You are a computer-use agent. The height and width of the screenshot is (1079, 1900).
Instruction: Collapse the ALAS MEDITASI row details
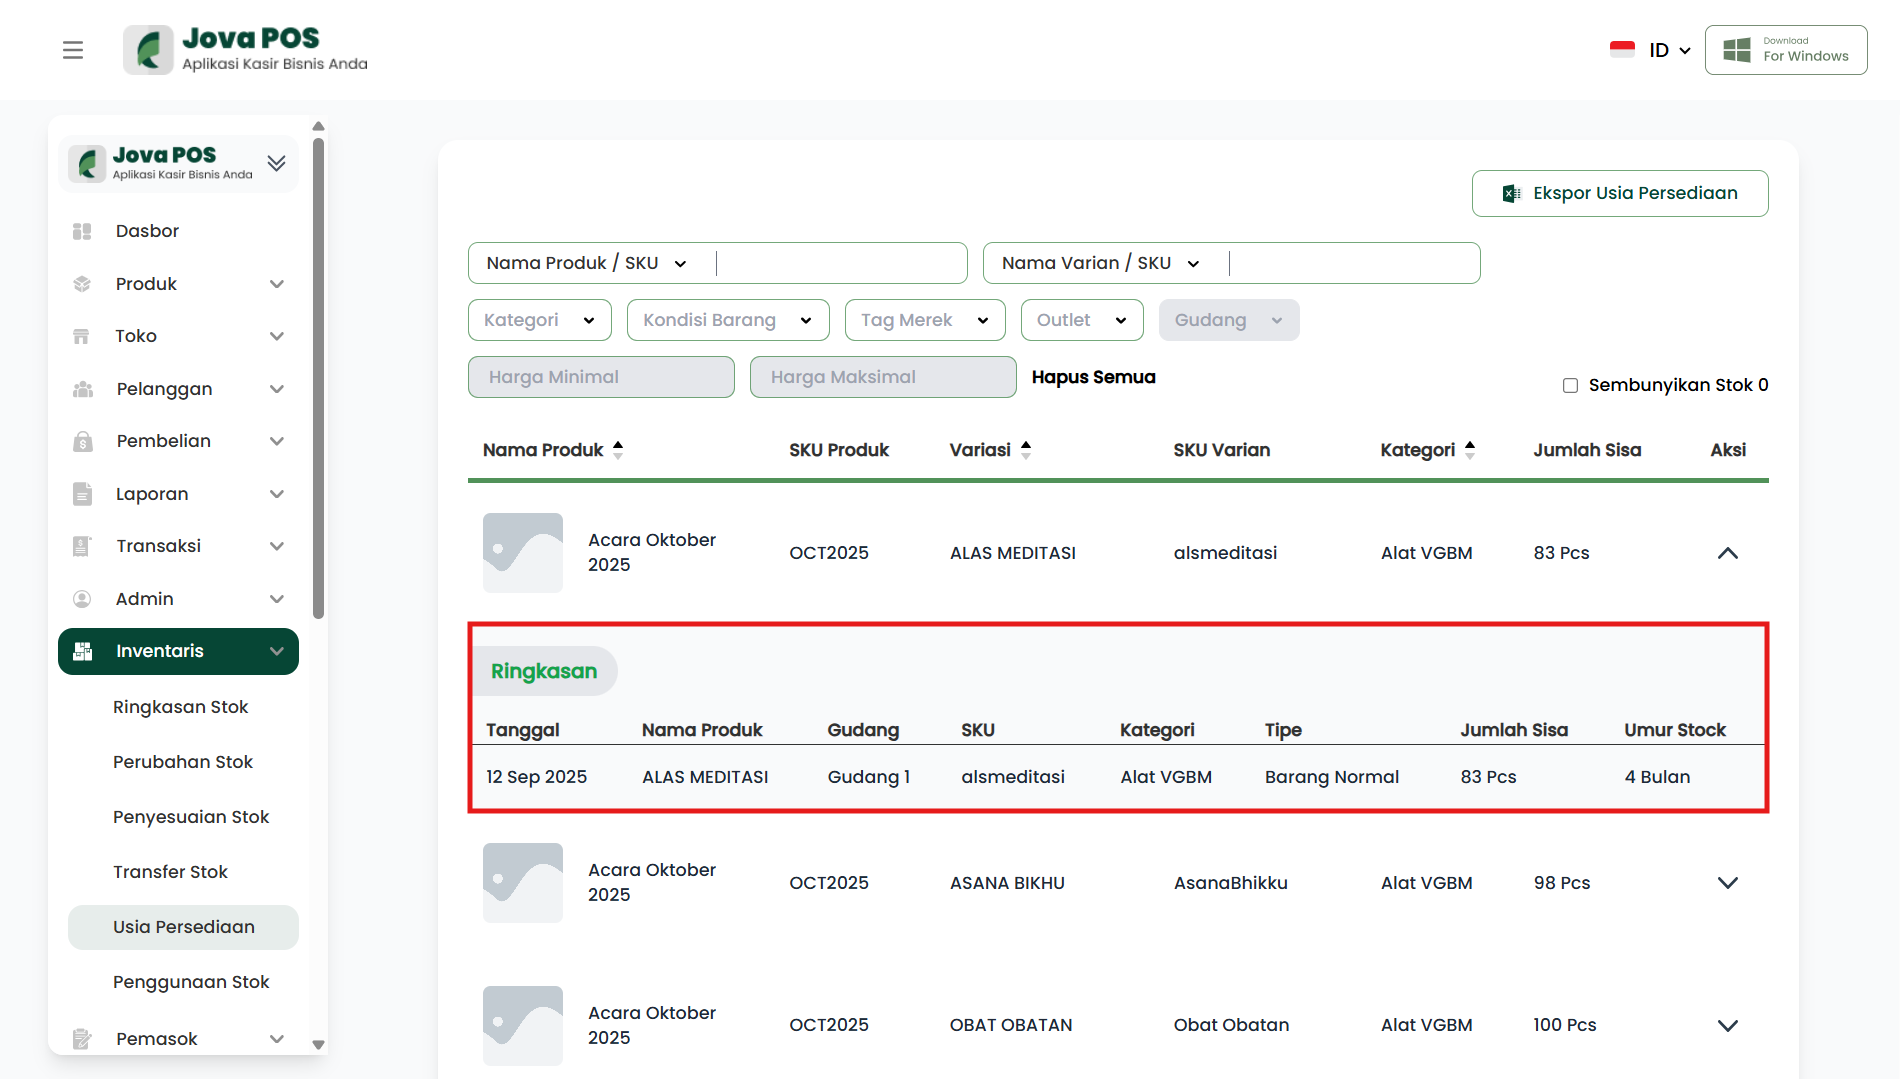tap(1727, 553)
